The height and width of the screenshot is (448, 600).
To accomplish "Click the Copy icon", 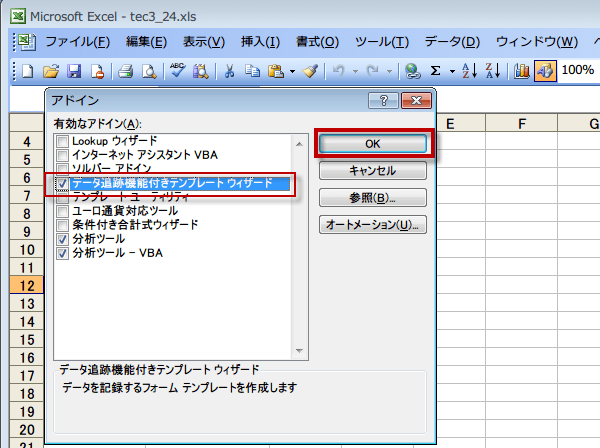I will [x=252, y=71].
